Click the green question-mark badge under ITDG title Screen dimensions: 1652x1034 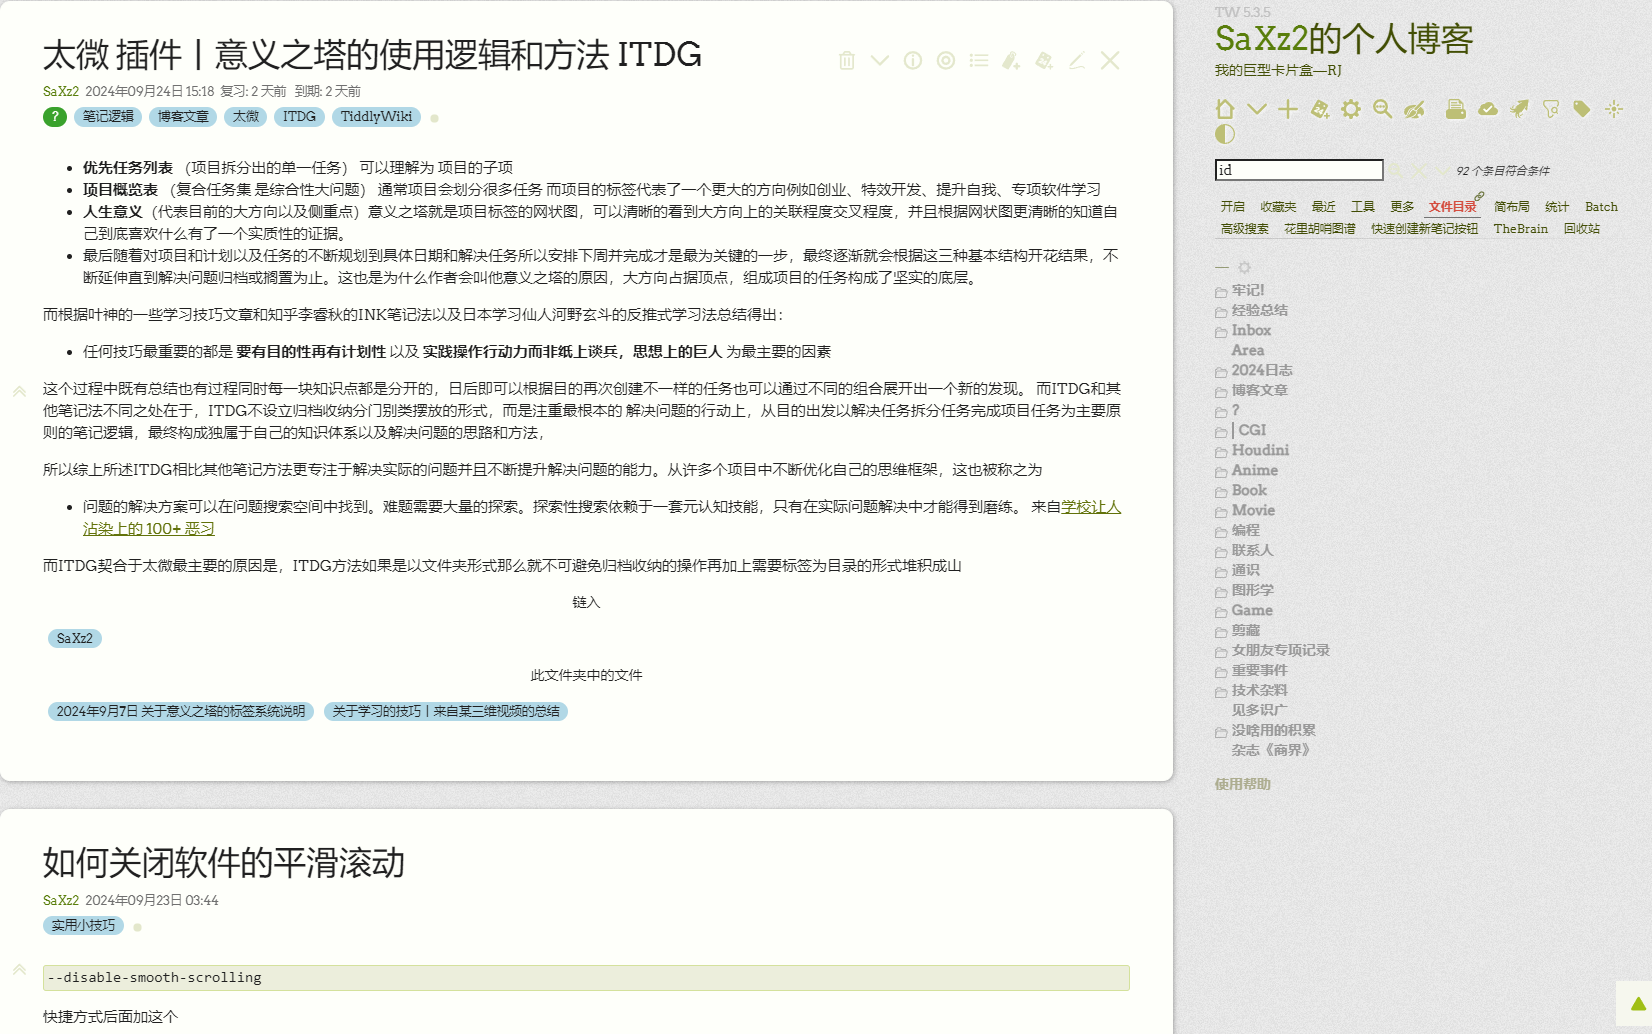tap(55, 117)
